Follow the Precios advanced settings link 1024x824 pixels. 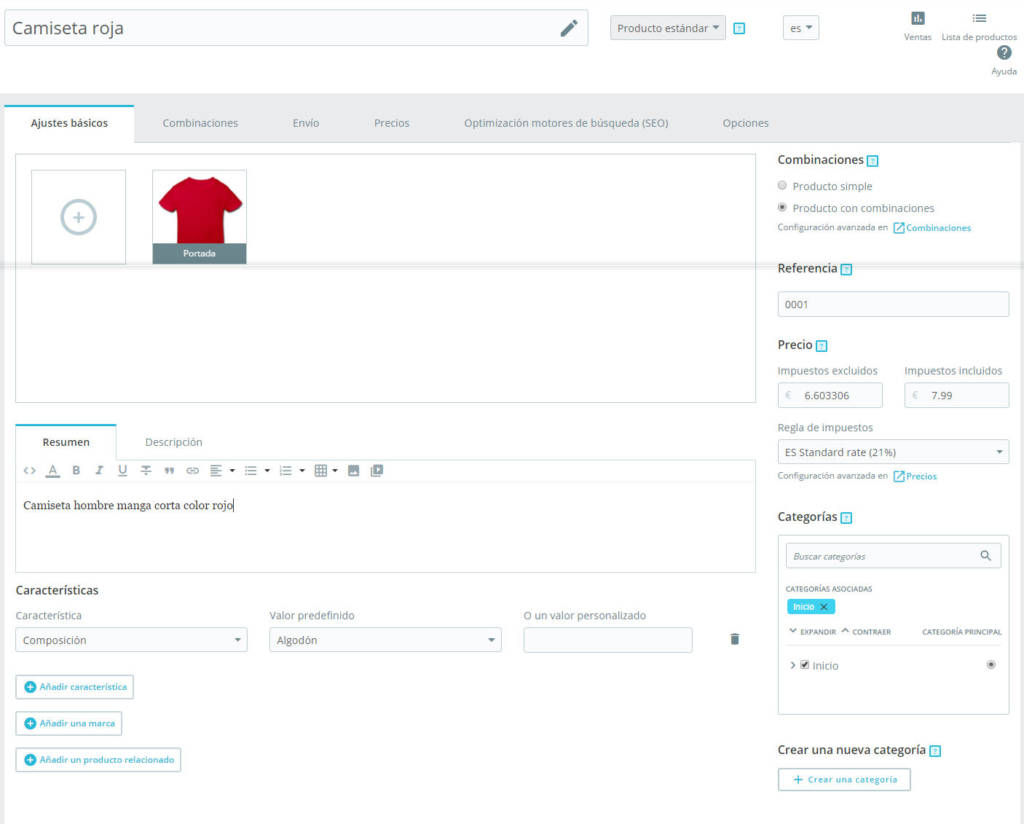(x=915, y=476)
